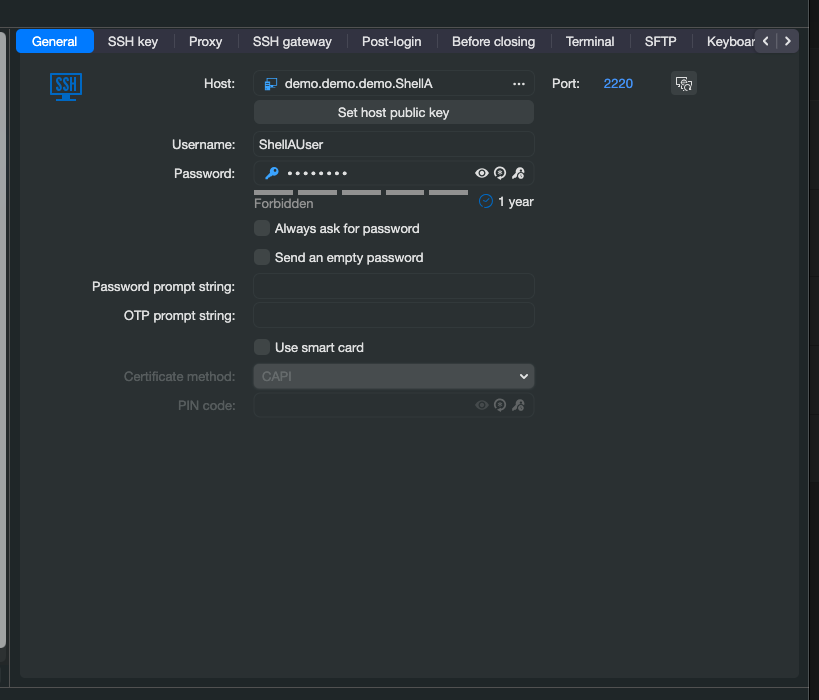Click the generator icon in PIN code field
This screenshot has height=700, width=819.
point(500,405)
